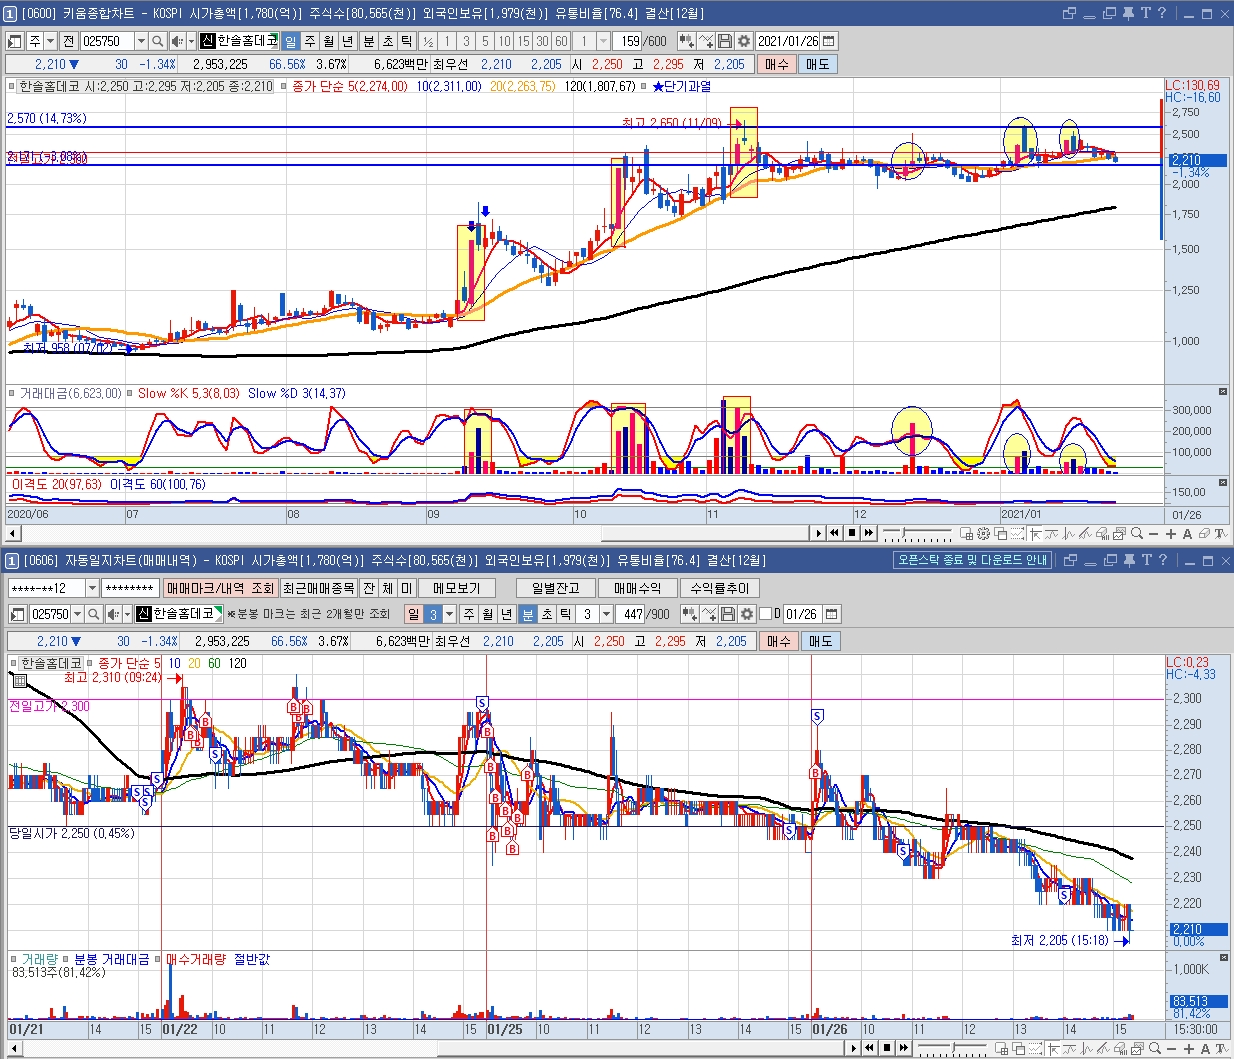Image resolution: width=1234 pixels, height=1059 pixels.
Task: Open the 일 3 day-count dropdown in the bottom toolbar
Action: coord(449,614)
